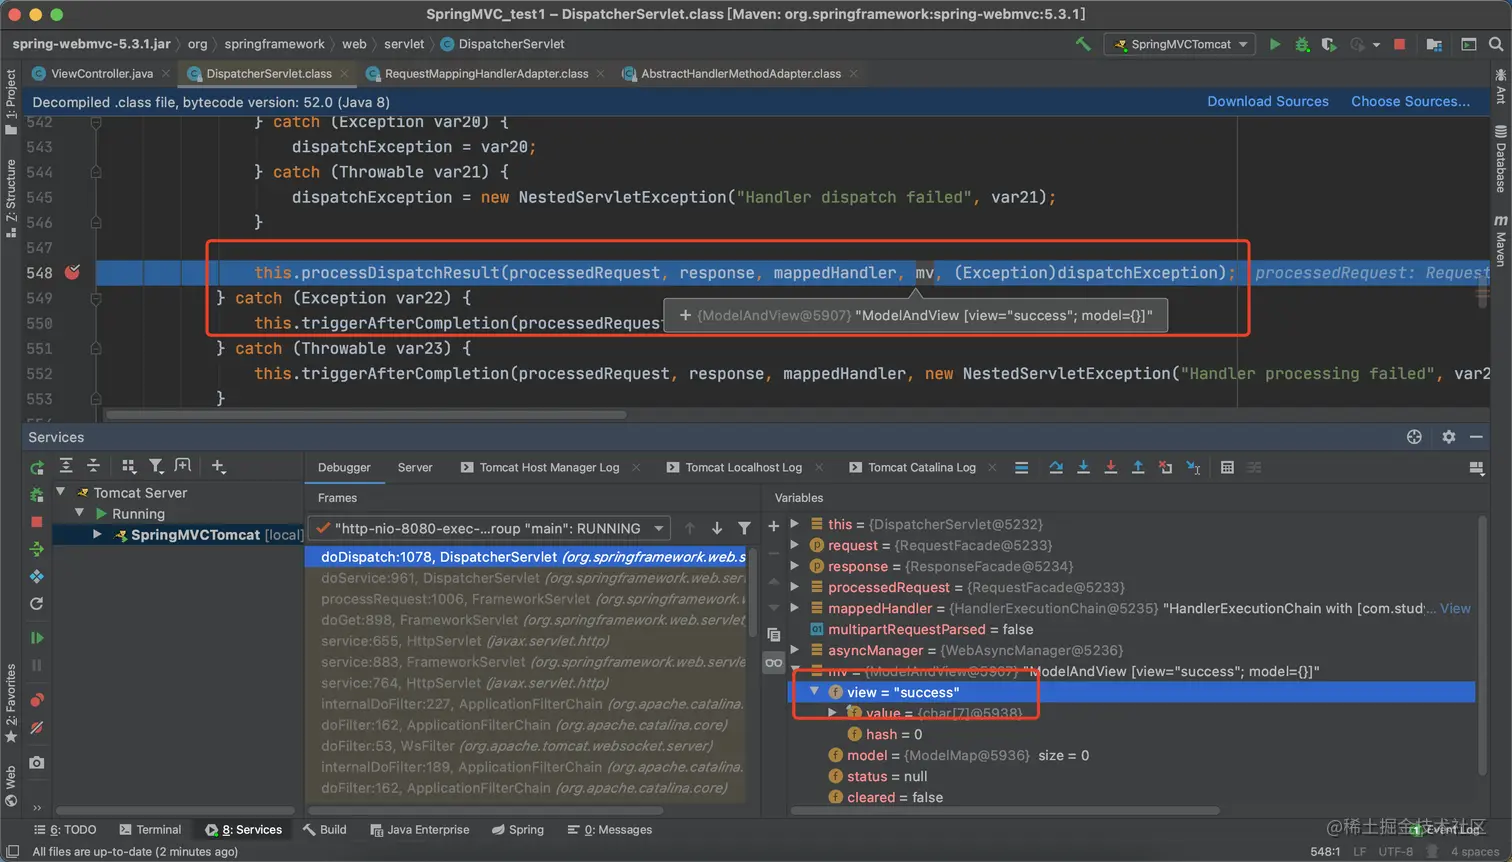Click Choose Sources... link
This screenshot has height=862, width=1512.
point(1411,101)
